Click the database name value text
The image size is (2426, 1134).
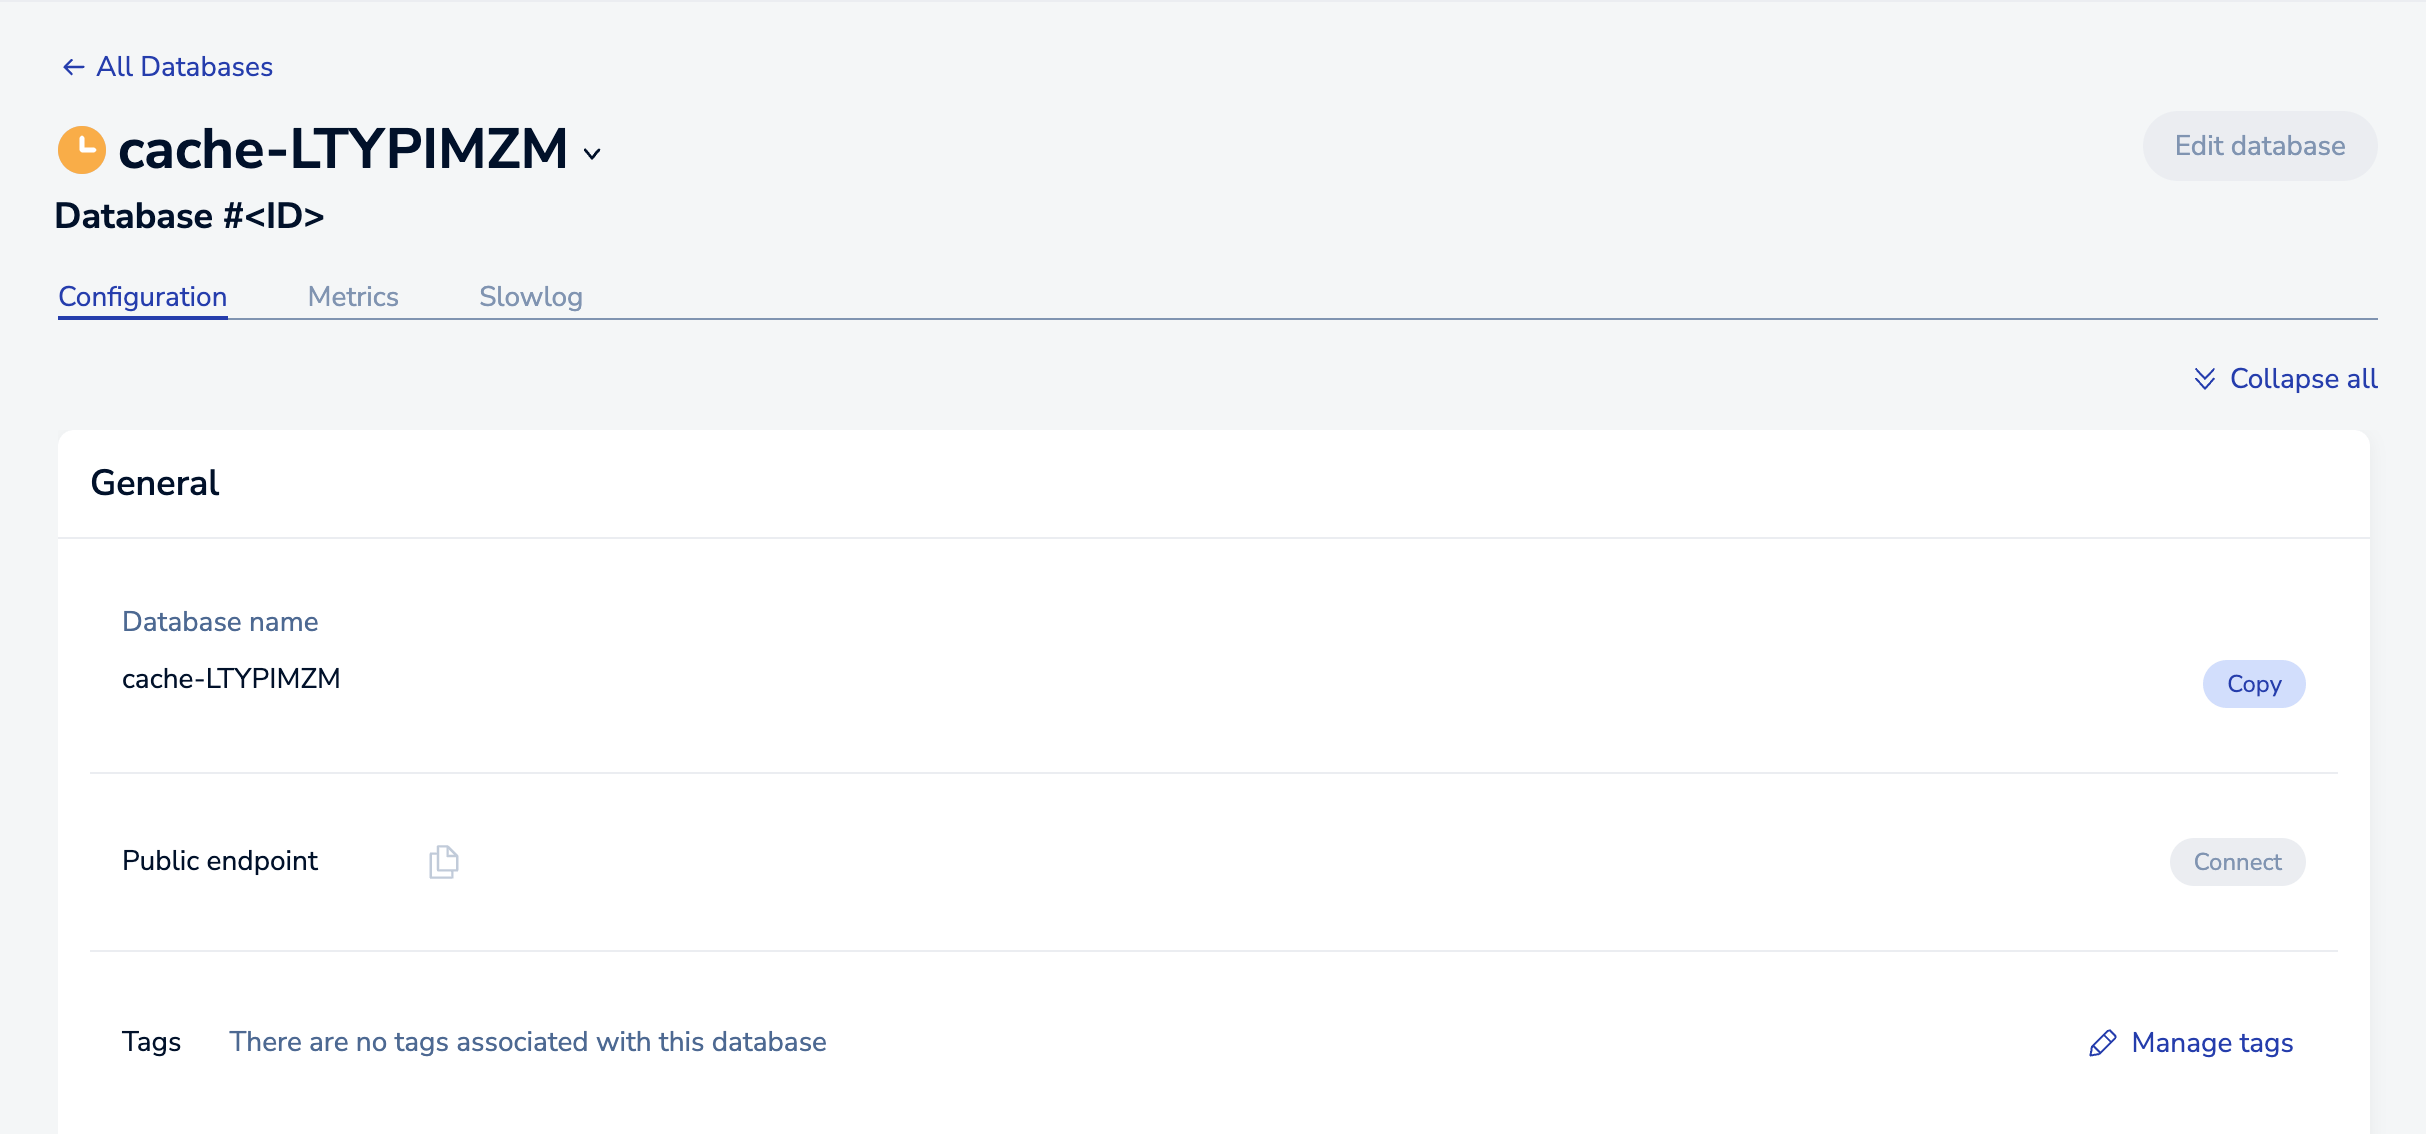[231, 679]
